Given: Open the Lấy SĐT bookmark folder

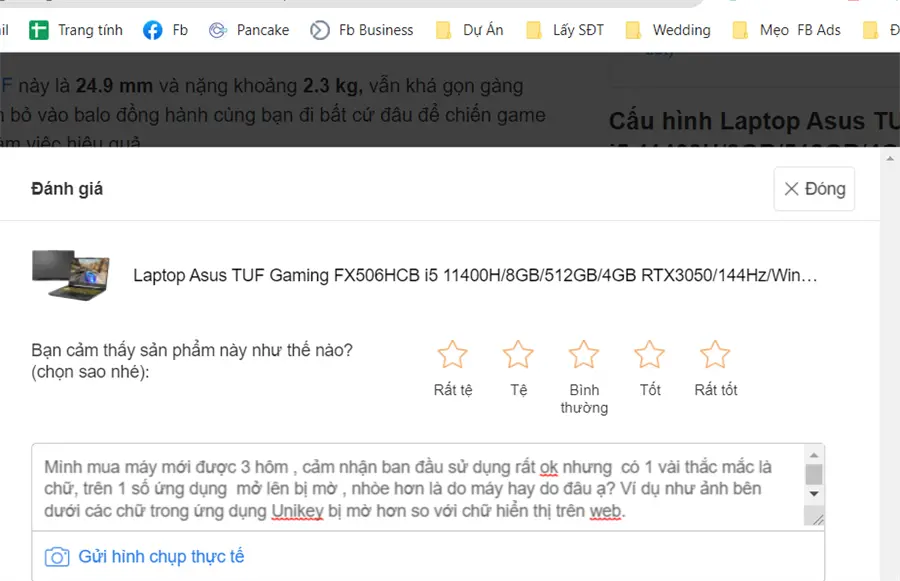Looking at the screenshot, I should tap(565, 30).
